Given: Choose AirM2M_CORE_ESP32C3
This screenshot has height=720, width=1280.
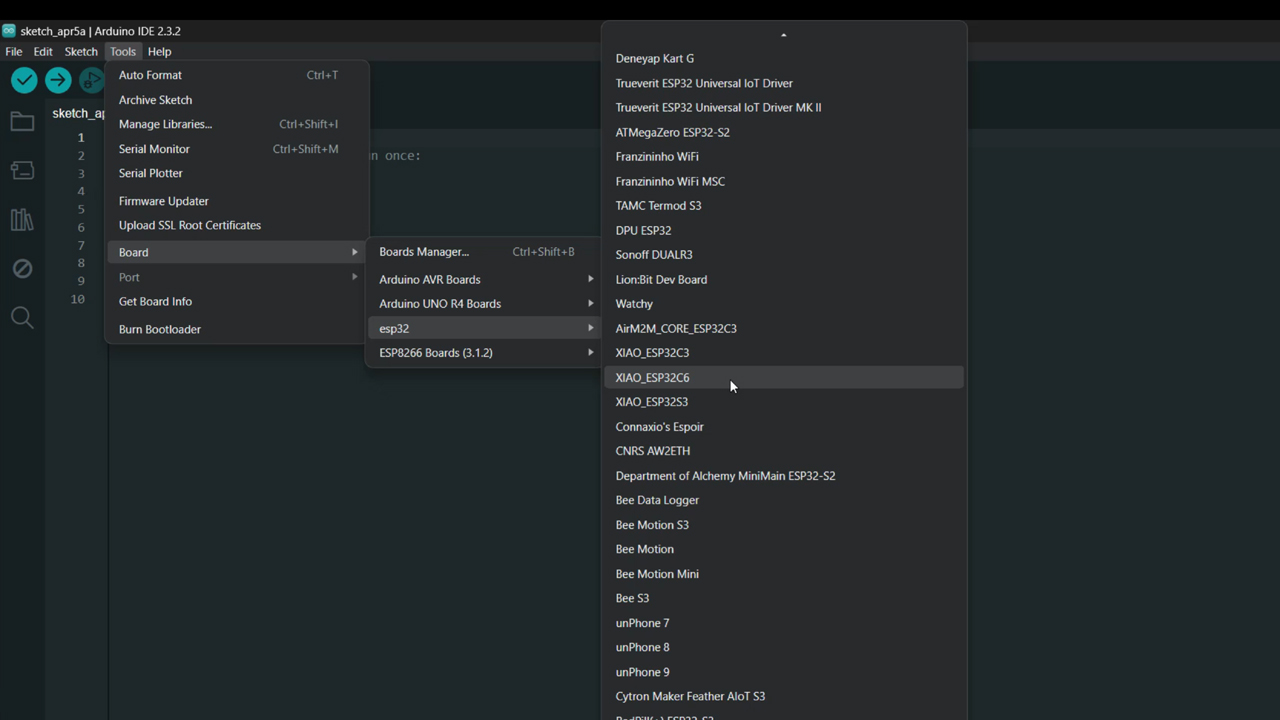Looking at the screenshot, I should pyautogui.click(x=784, y=328).
